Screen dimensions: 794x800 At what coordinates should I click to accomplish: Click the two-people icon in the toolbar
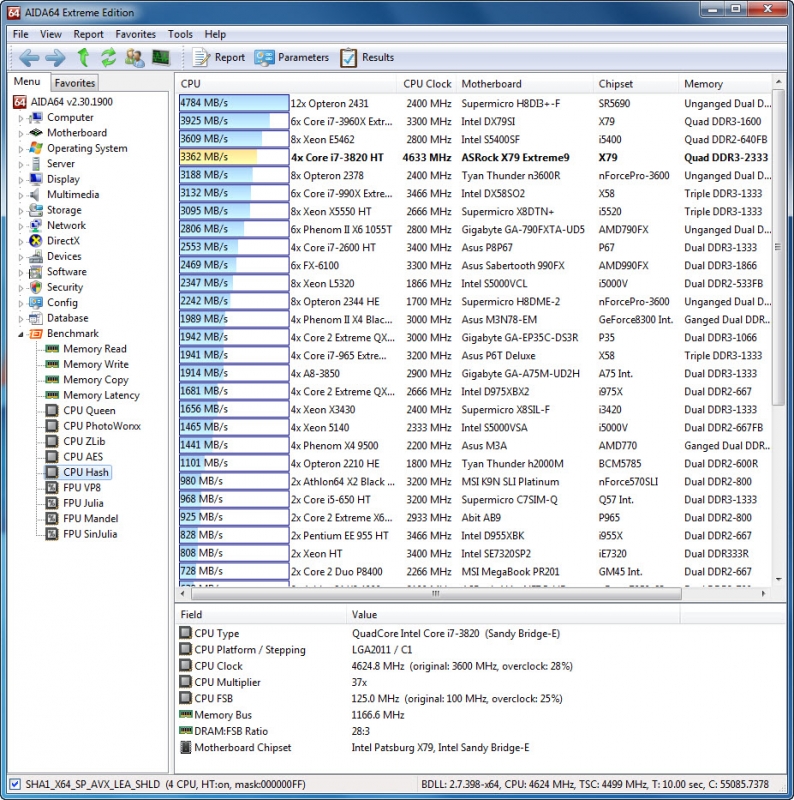tap(135, 58)
